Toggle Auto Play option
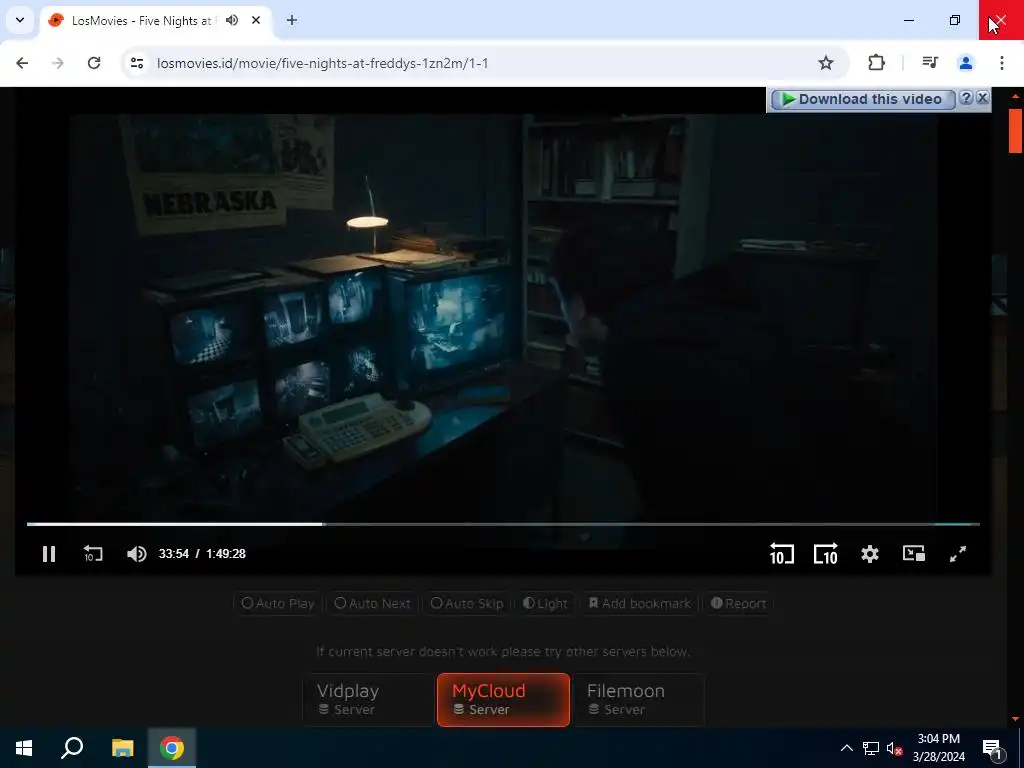Screen dimensions: 1024x768 (x=278, y=603)
